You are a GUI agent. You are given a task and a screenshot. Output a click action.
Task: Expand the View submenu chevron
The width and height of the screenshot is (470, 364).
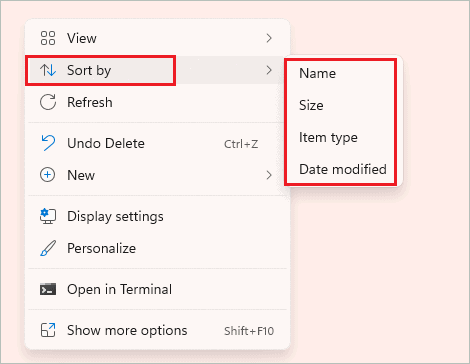pos(269,38)
